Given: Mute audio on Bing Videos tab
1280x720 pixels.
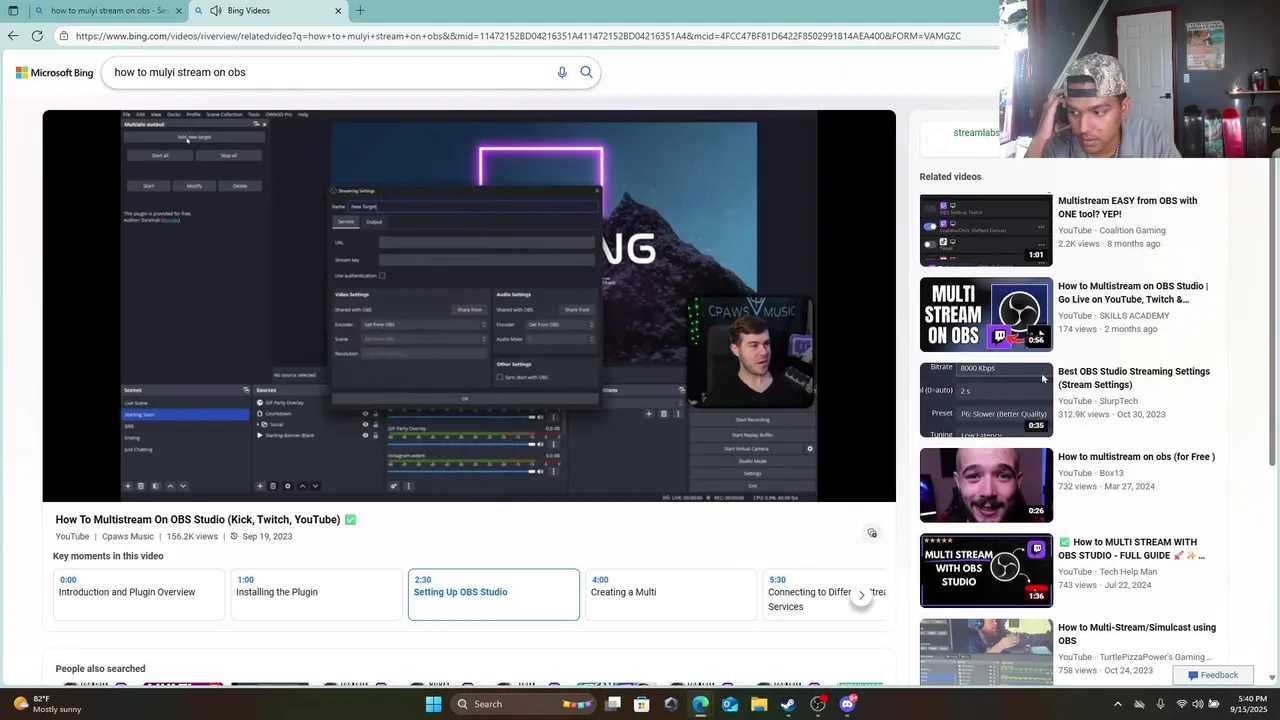Looking at the screenshot, I should (215, 11).
